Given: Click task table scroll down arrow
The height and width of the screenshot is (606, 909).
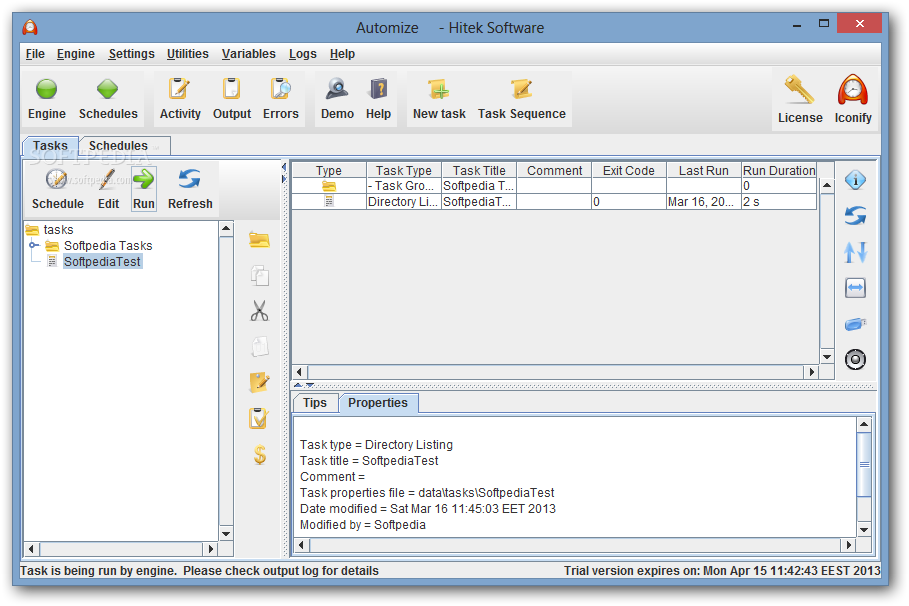Looking at the screenshot, I should pyautogui.click(x=827, y=357).
